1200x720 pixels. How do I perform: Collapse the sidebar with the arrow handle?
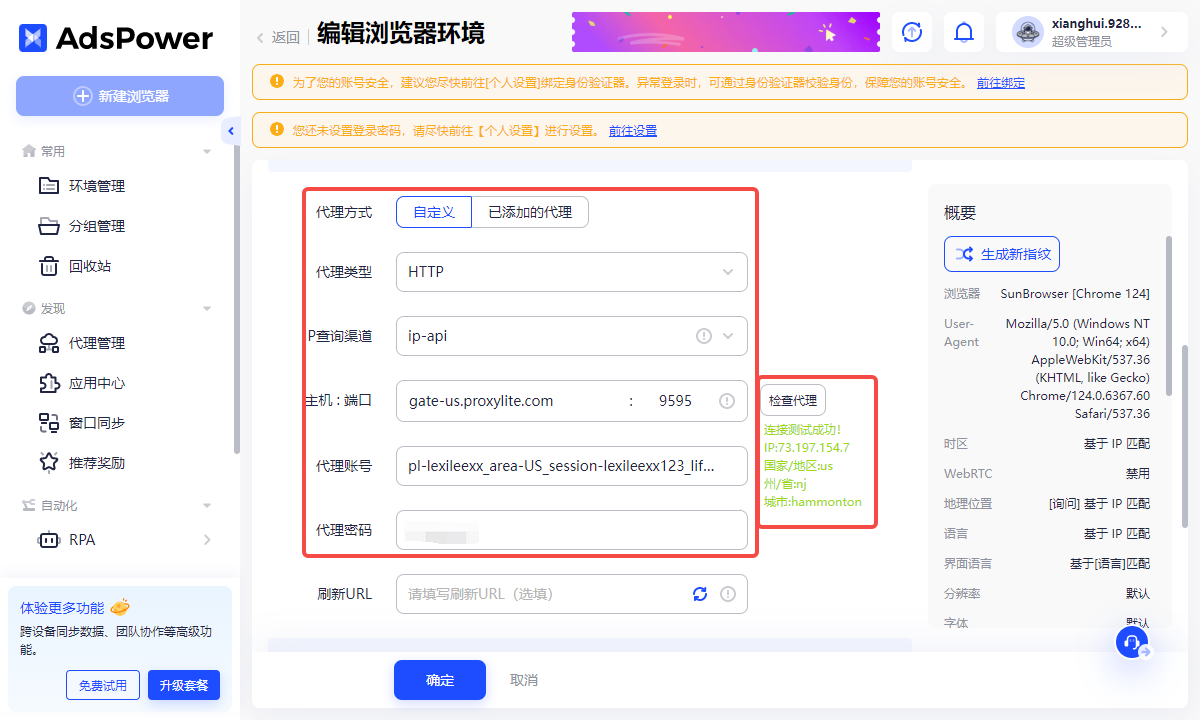click(231, 131)
